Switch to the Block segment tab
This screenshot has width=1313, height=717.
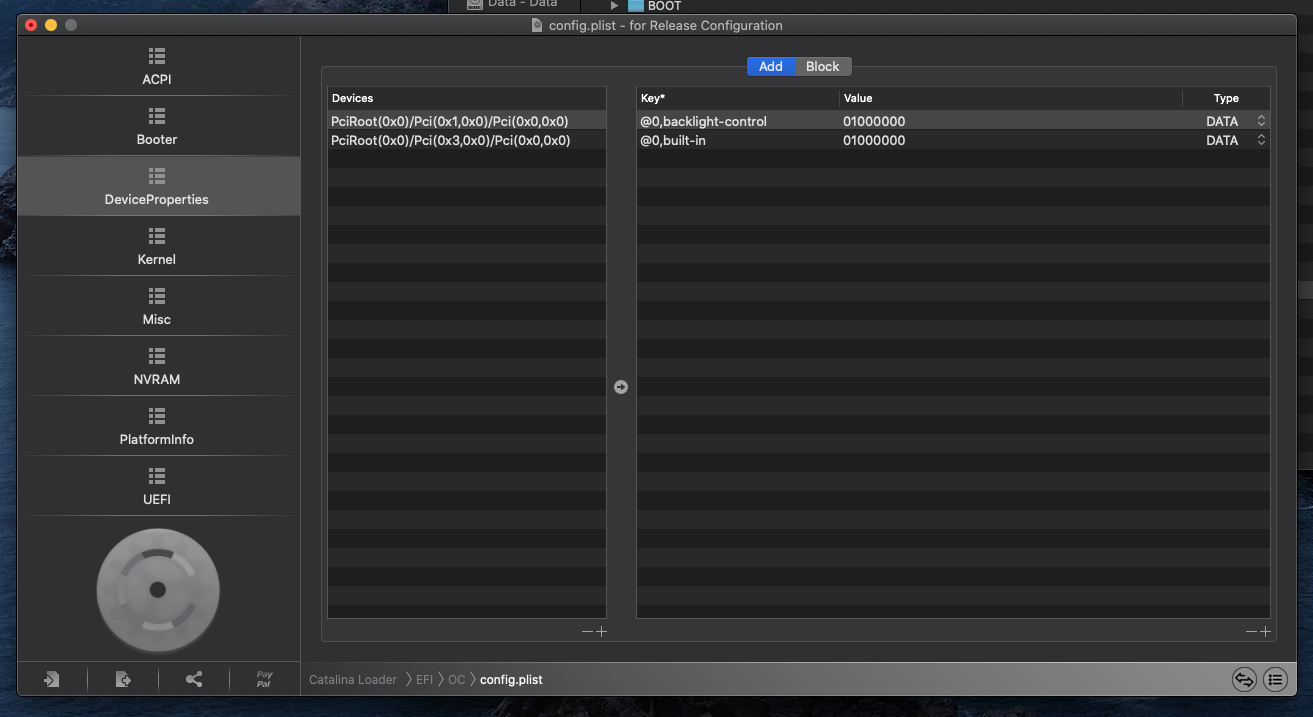point(823,66)
